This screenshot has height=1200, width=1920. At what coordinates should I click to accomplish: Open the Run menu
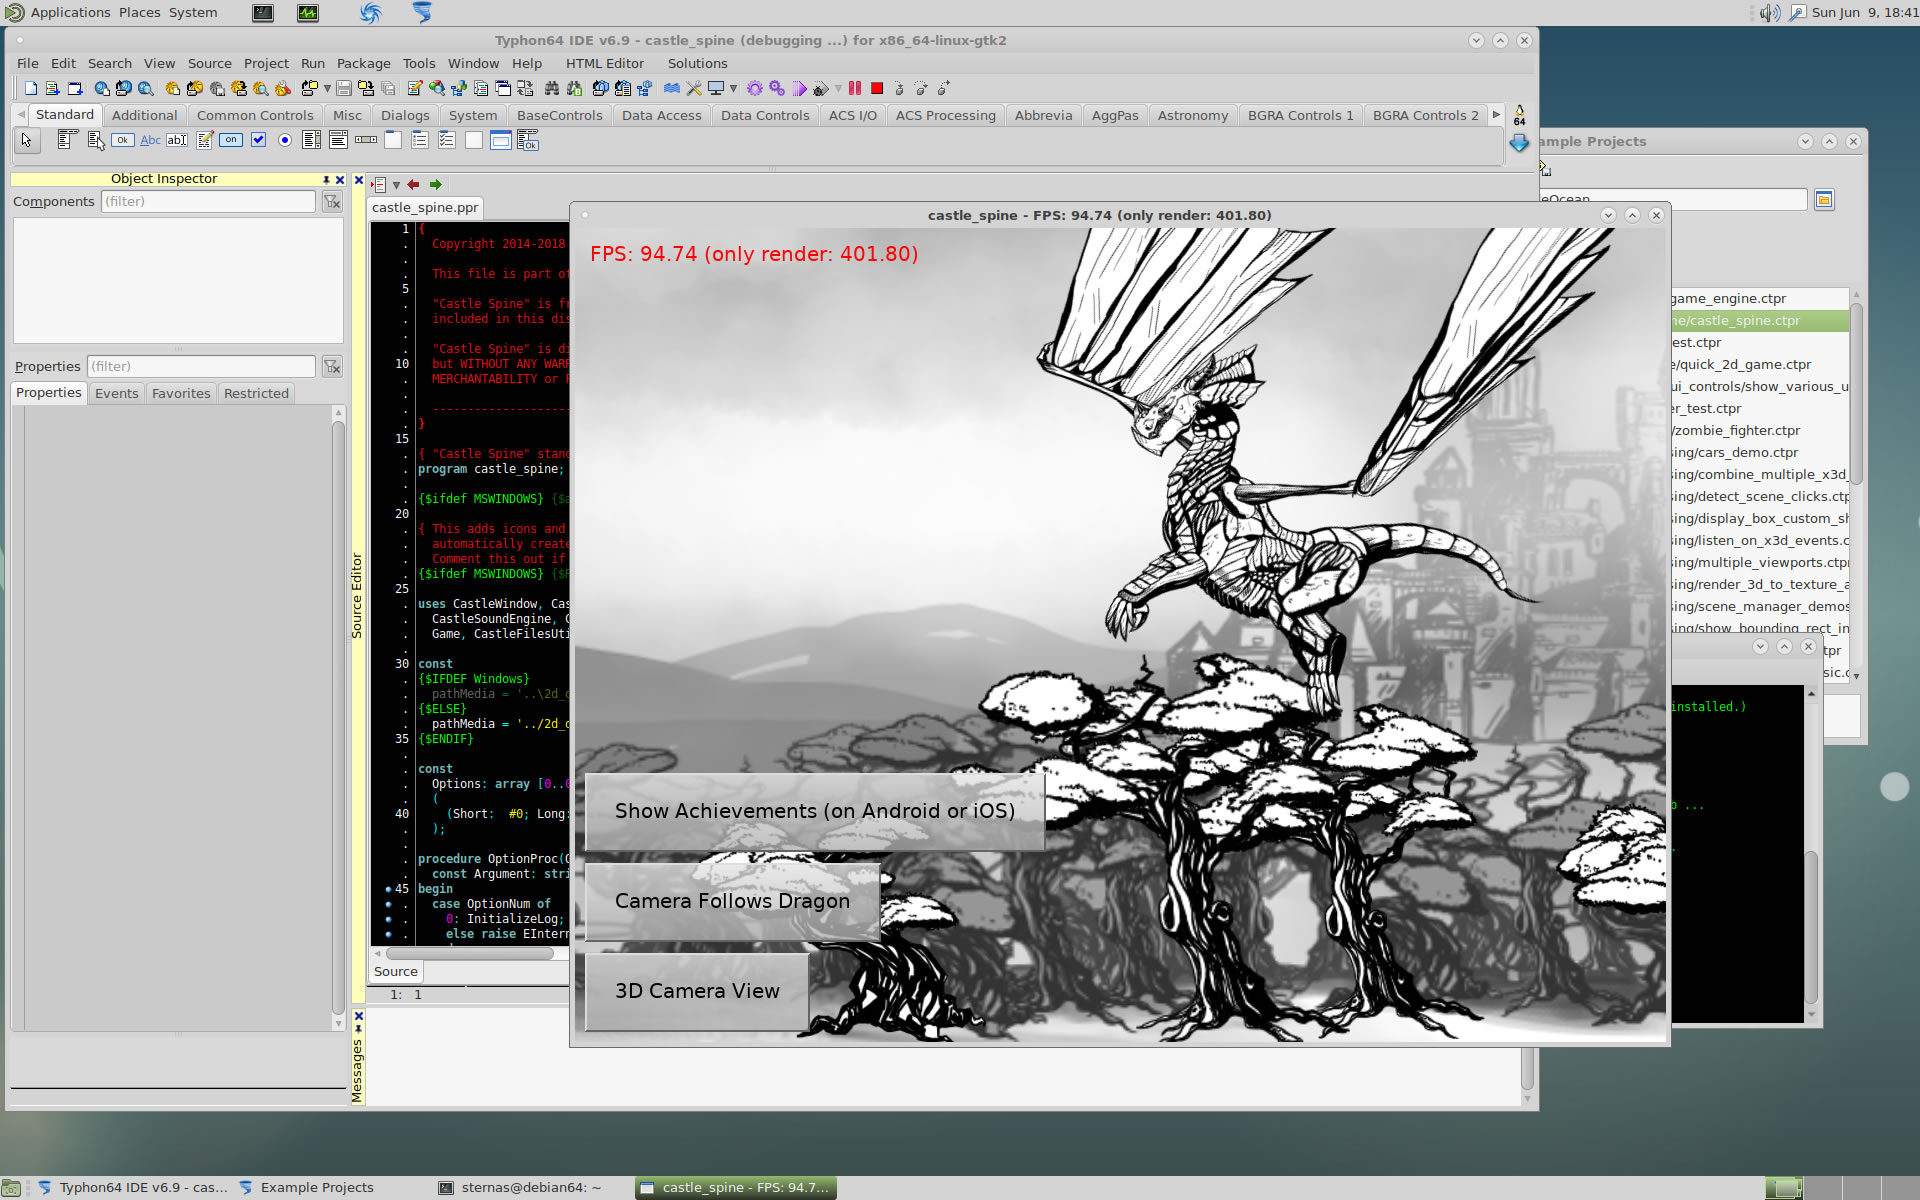tap(313, 63)
